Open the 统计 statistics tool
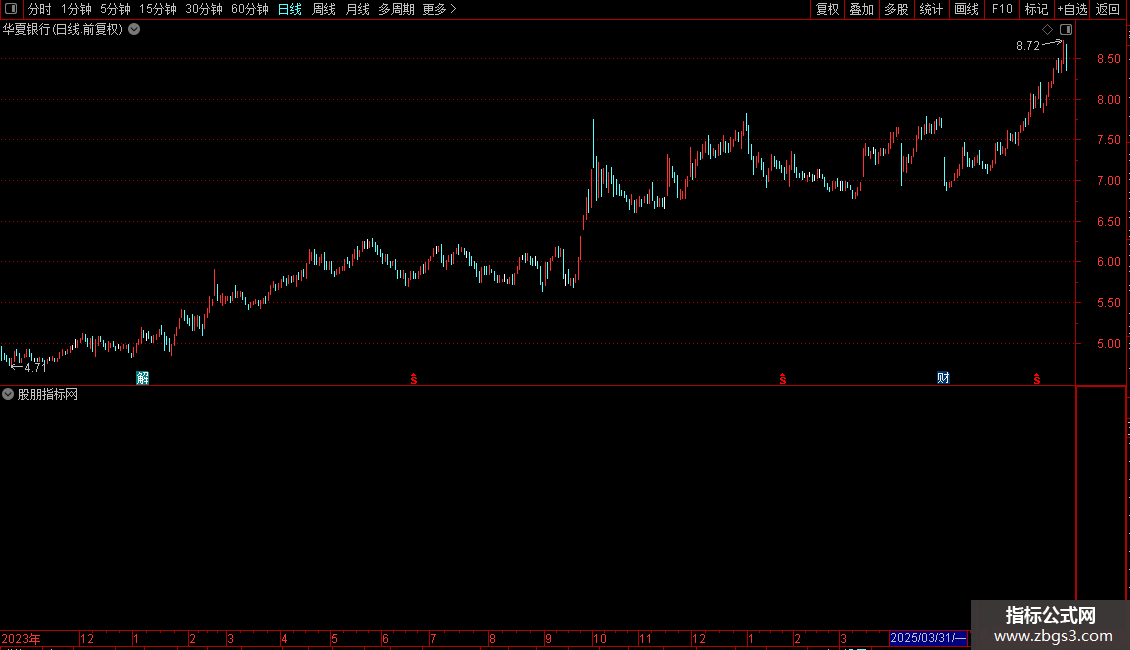This screenshot has height=650, width=1130. tap(931, 9)
